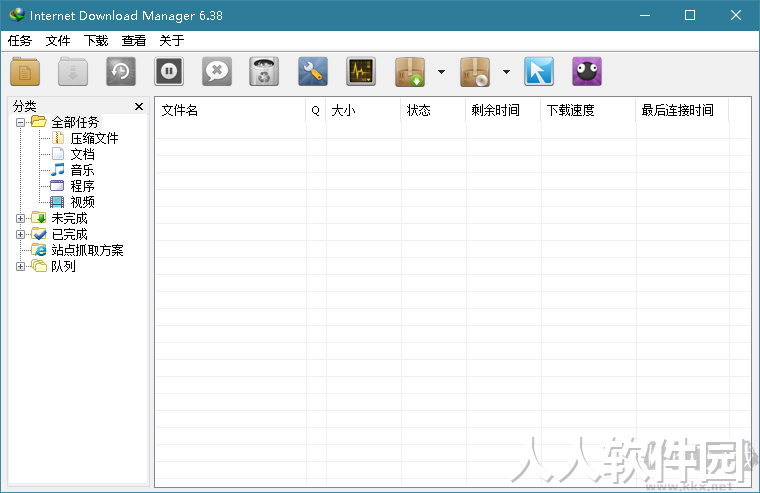Viewport: 760px width, 493px height.
Task: Click the Stop/history clock toolbar icon
Action: tap(121, 72)
